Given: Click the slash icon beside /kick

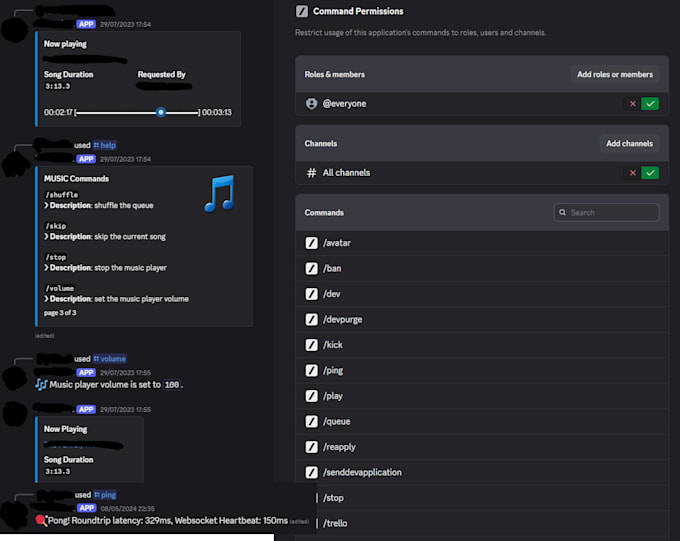Looking at the screenshot, I should pos(311,345).
